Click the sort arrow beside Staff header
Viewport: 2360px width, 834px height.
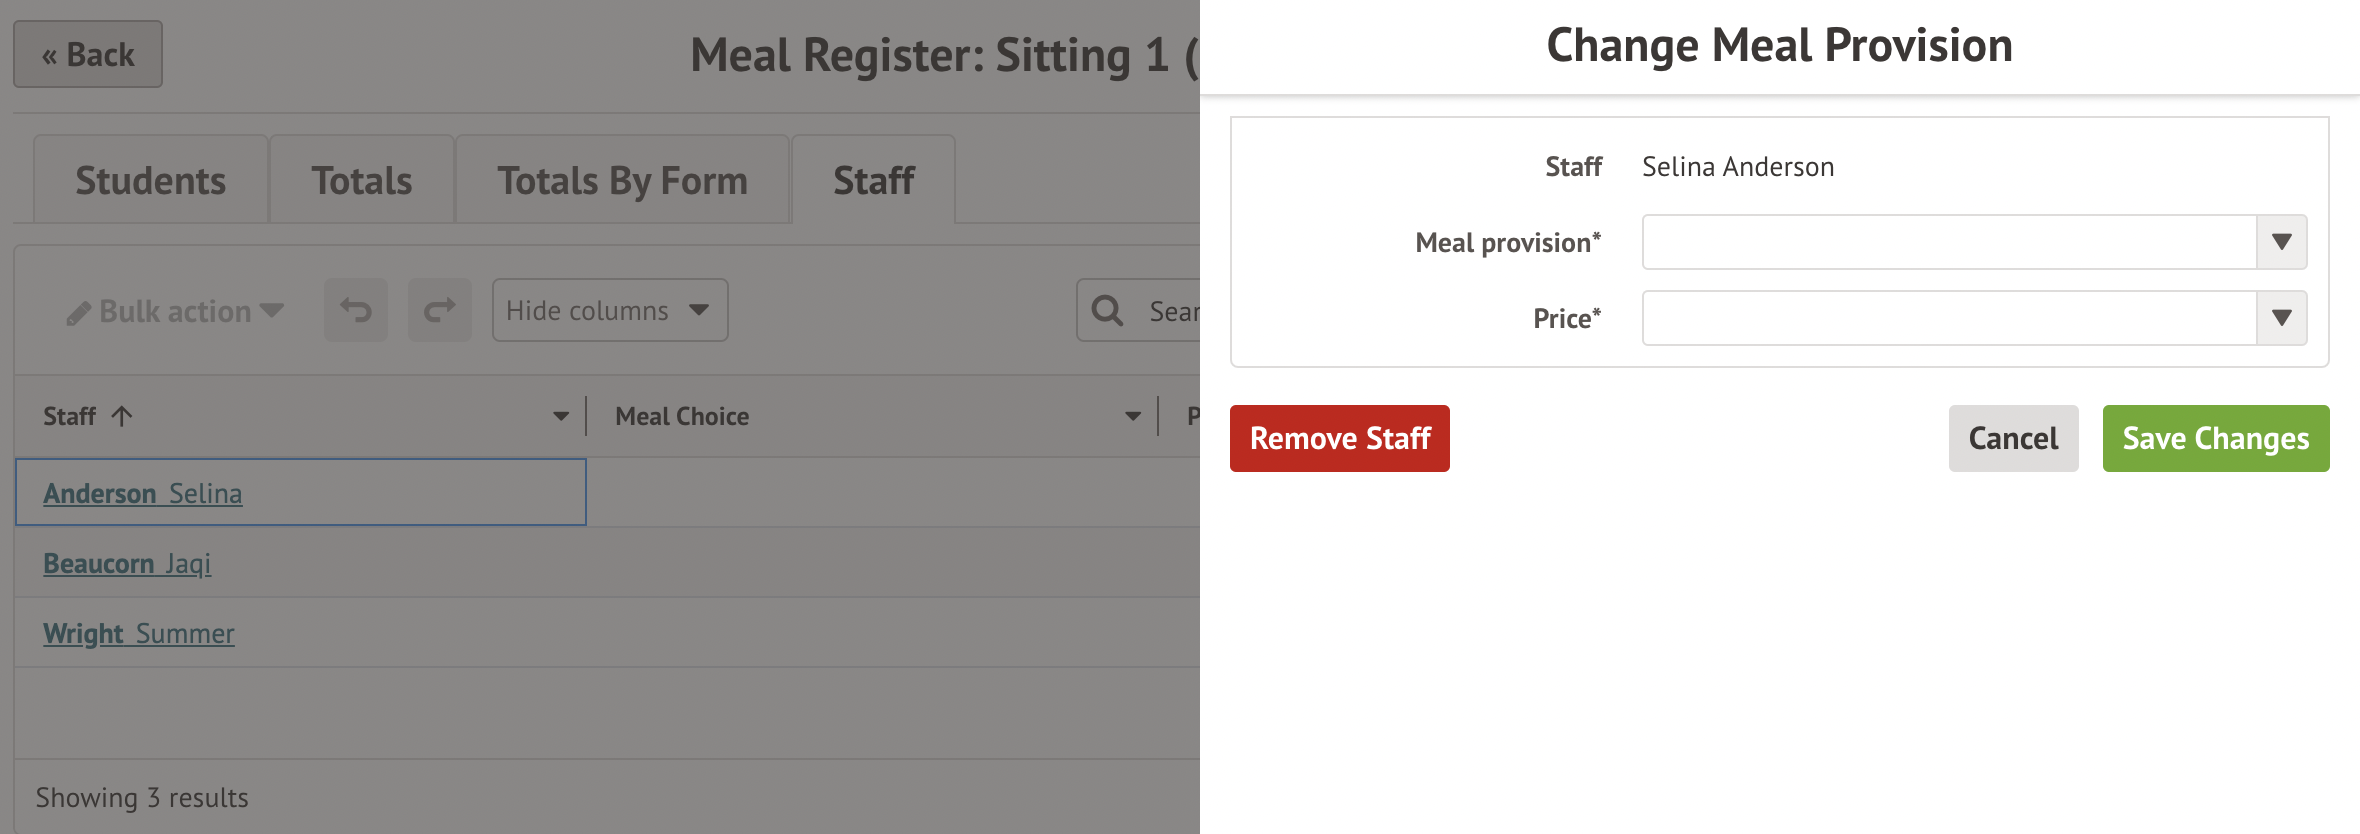click(122, 416)
